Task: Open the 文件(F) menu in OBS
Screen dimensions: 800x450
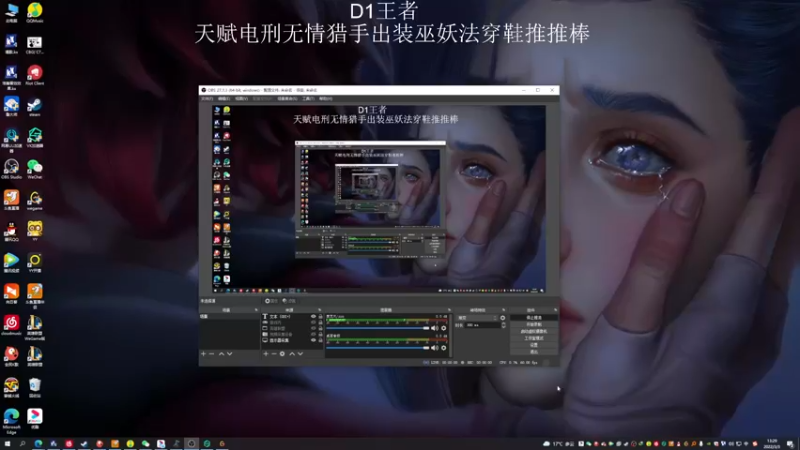Action: [x=207, y=98]
